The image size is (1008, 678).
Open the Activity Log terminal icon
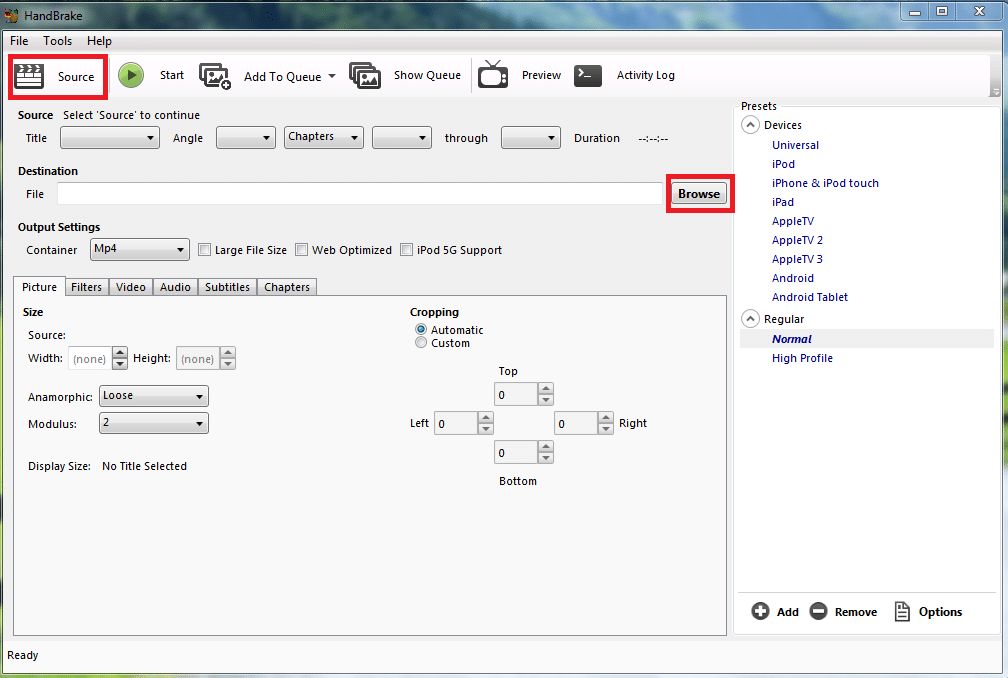pos(588,75)
